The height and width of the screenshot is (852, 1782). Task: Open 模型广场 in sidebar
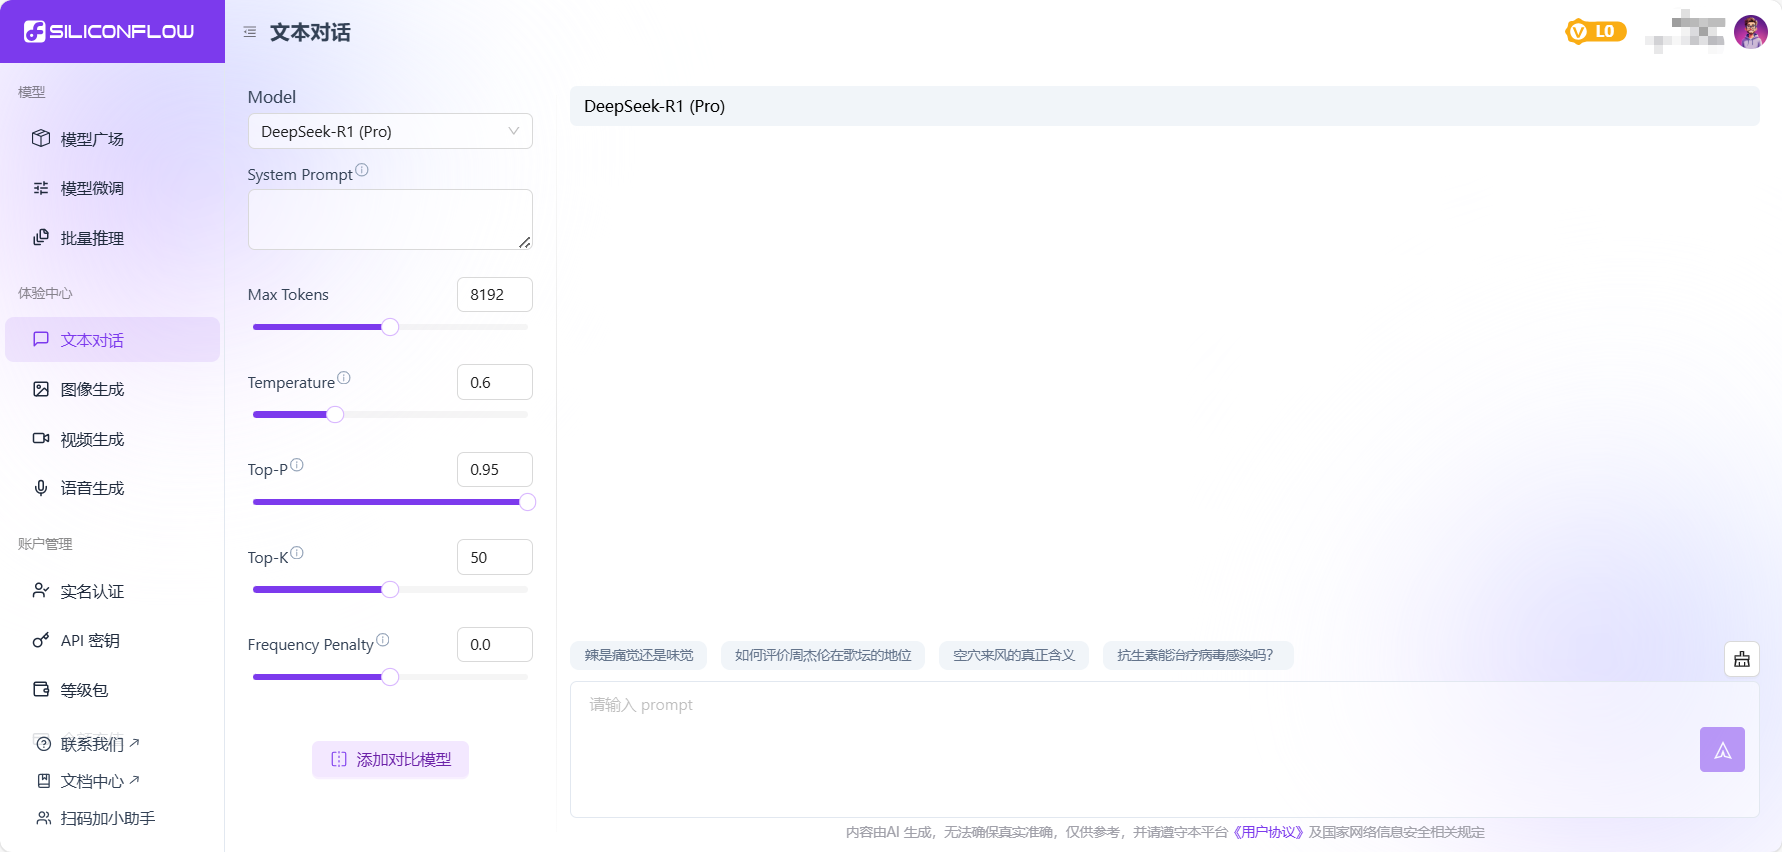tap(112, 139)
